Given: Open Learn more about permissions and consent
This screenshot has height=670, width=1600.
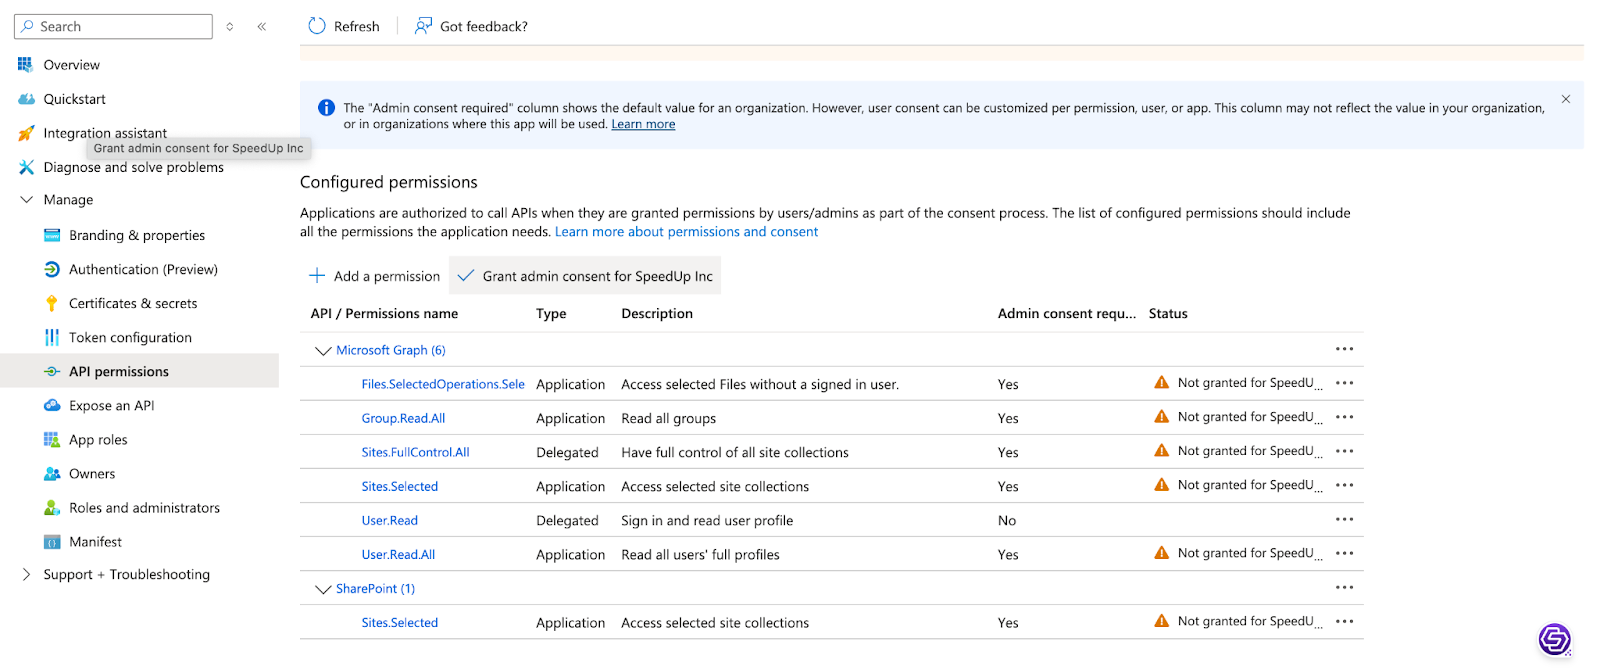Looking at the screenshot, I should [686, 232].
